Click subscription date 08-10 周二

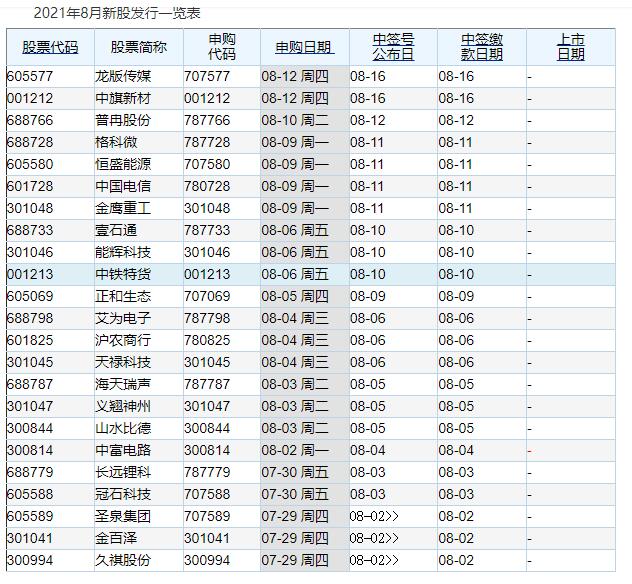(295, 121)
